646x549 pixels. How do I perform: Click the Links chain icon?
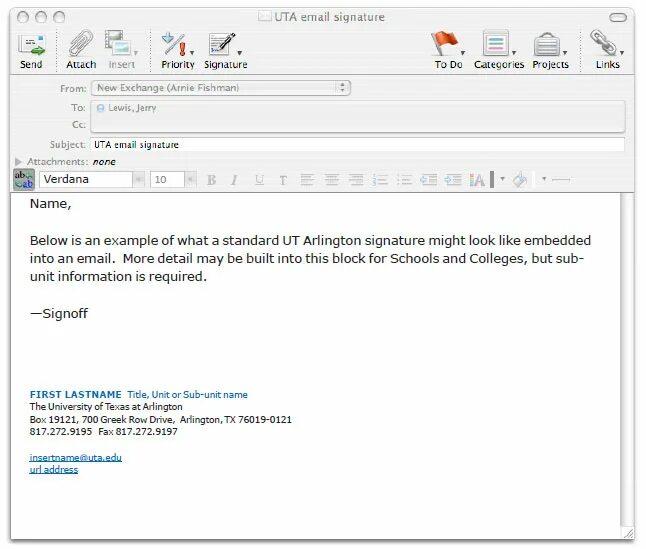click(x=603, y=43)
